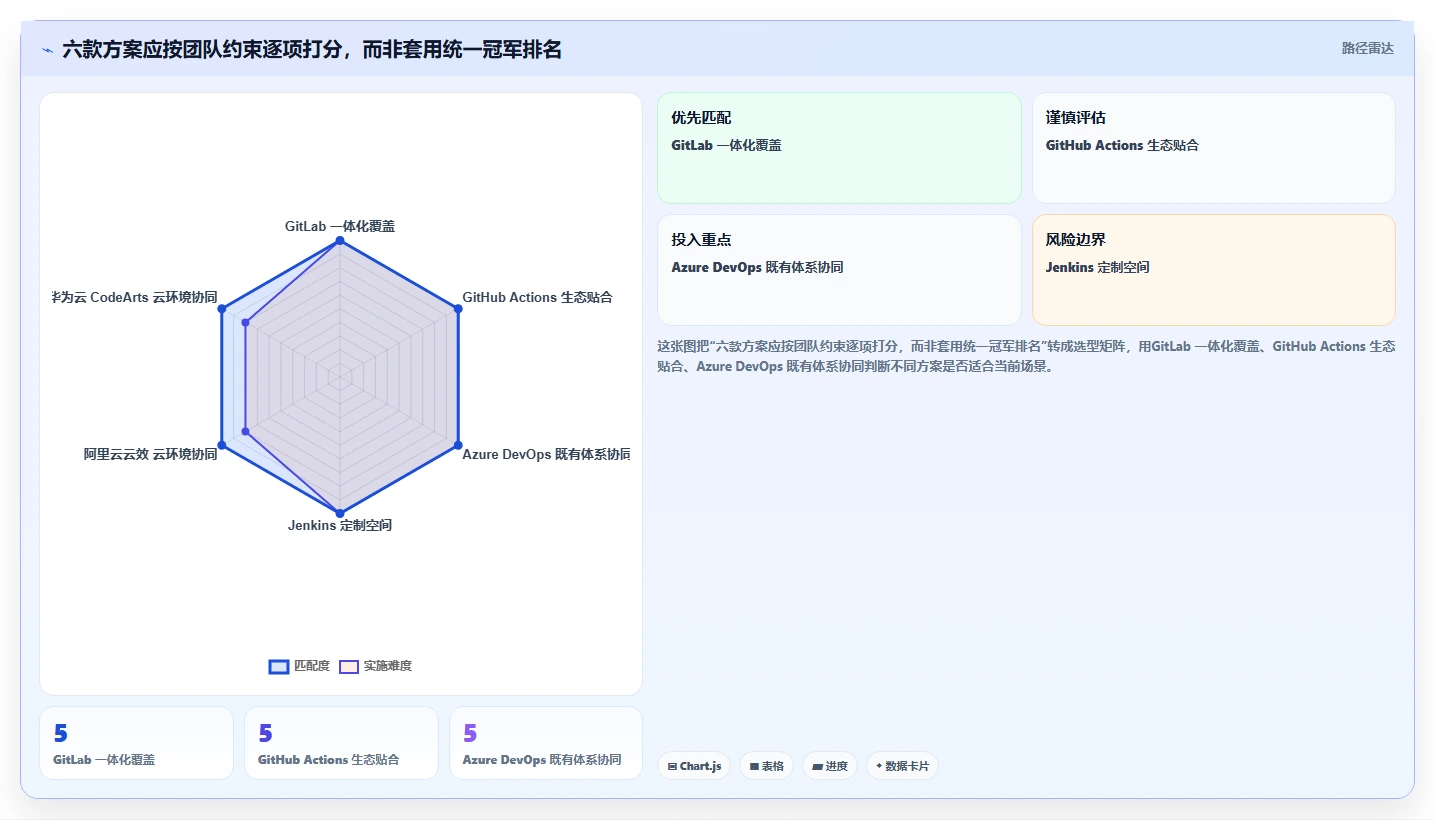1435x820 pixels.
Task: Select the 表格 chip
Action: click(x=766, y=766)
